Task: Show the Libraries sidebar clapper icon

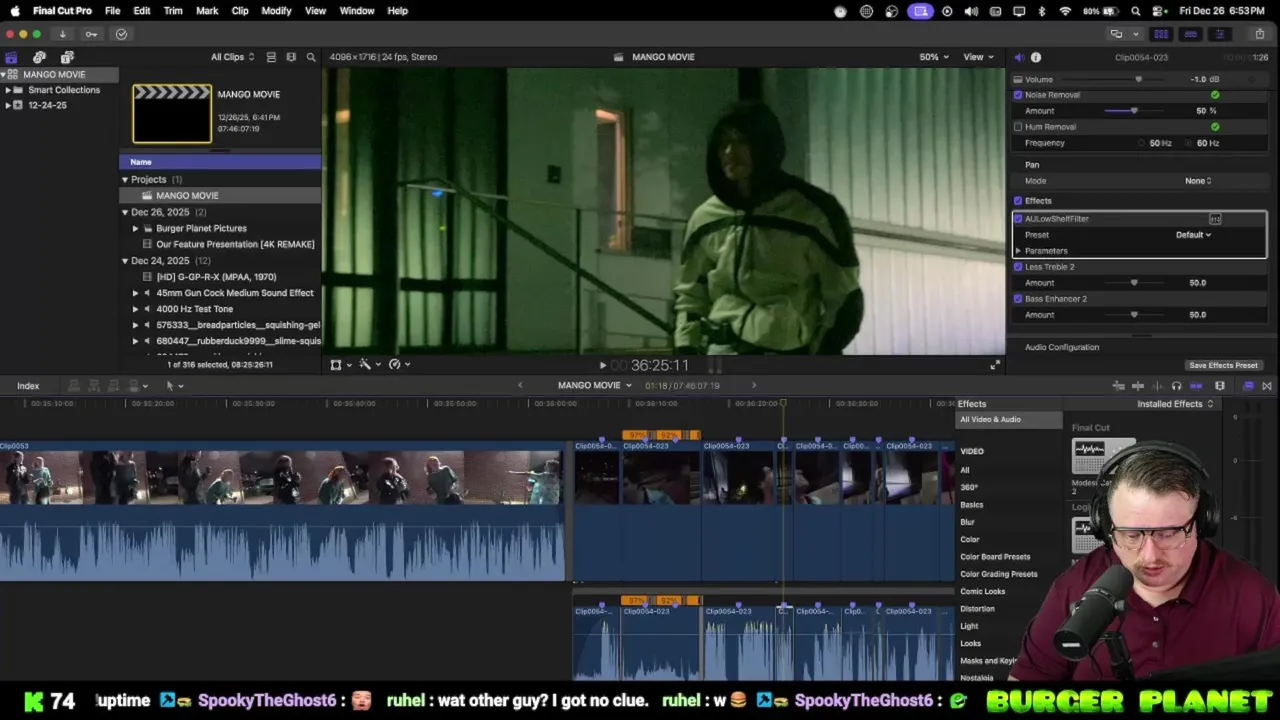Action: (x=11, y=57)
